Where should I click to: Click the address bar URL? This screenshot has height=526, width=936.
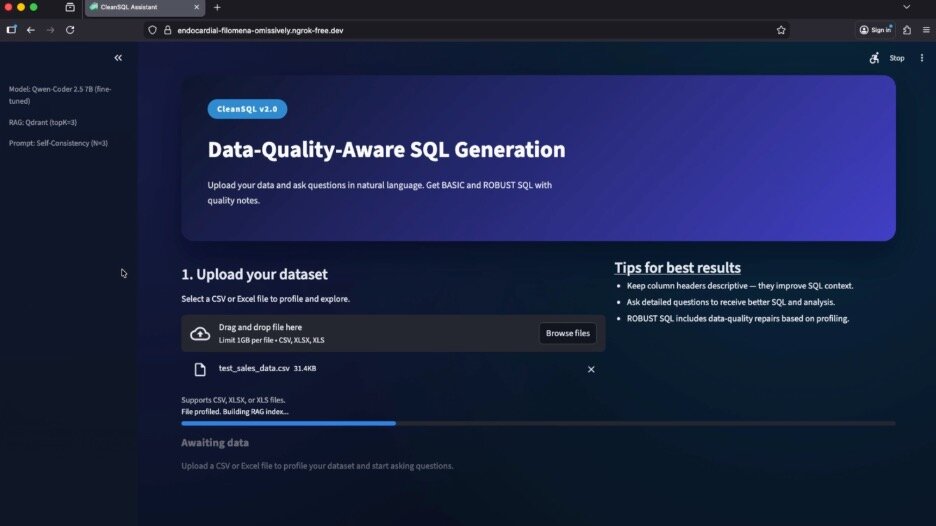[x=260, y=30]
